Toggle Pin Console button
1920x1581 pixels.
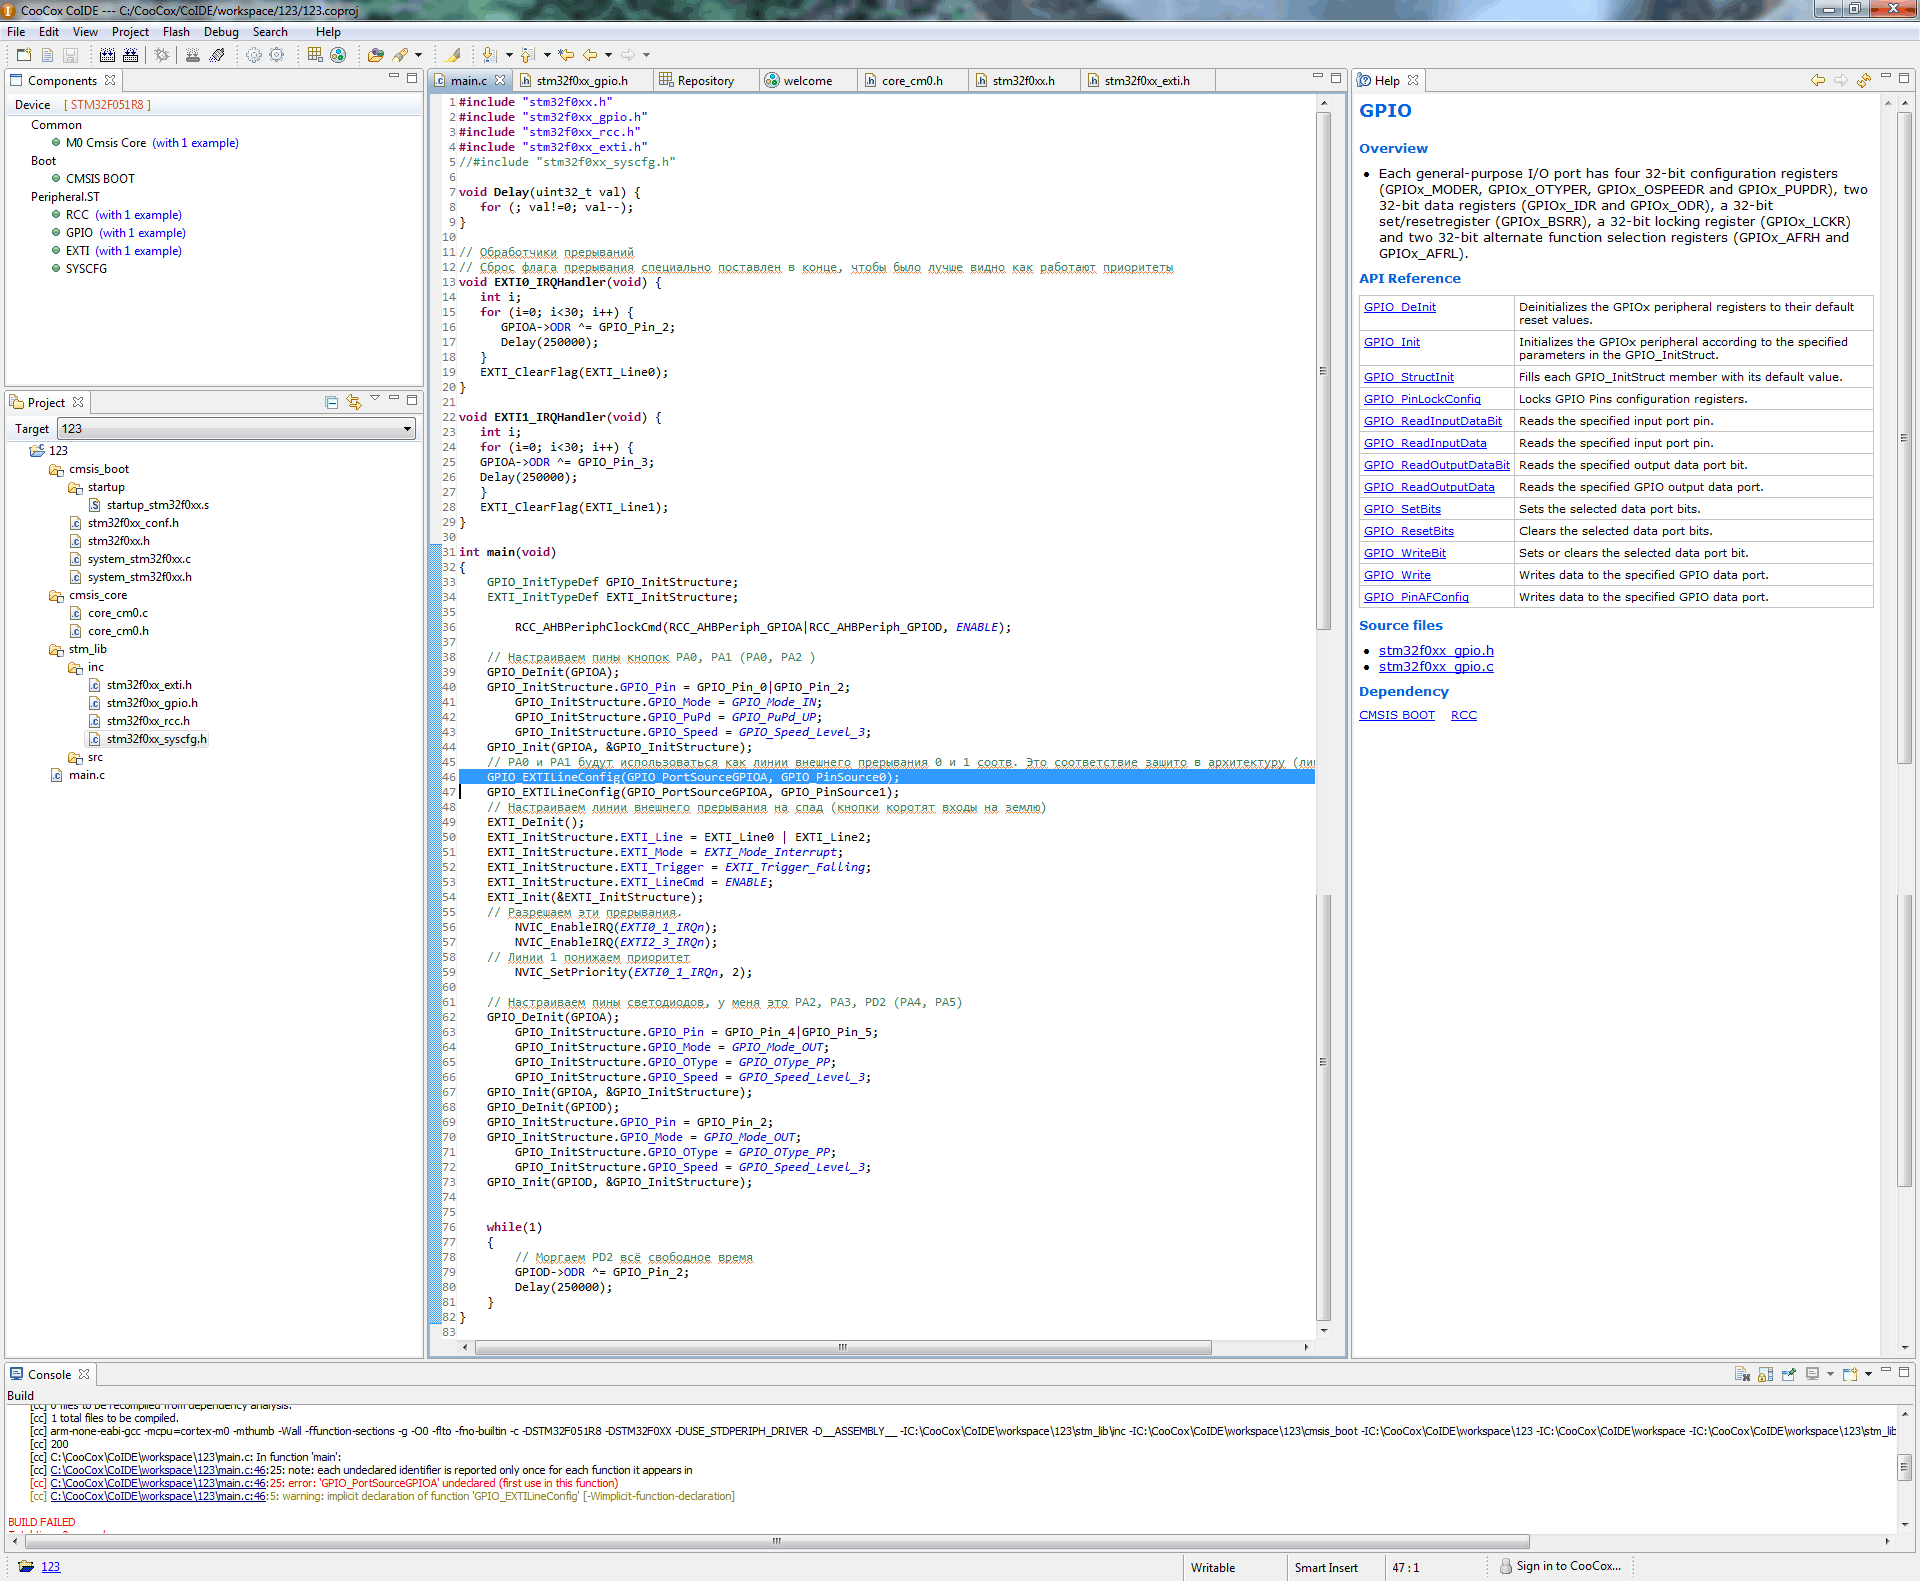click(x=1789, y=1374)
